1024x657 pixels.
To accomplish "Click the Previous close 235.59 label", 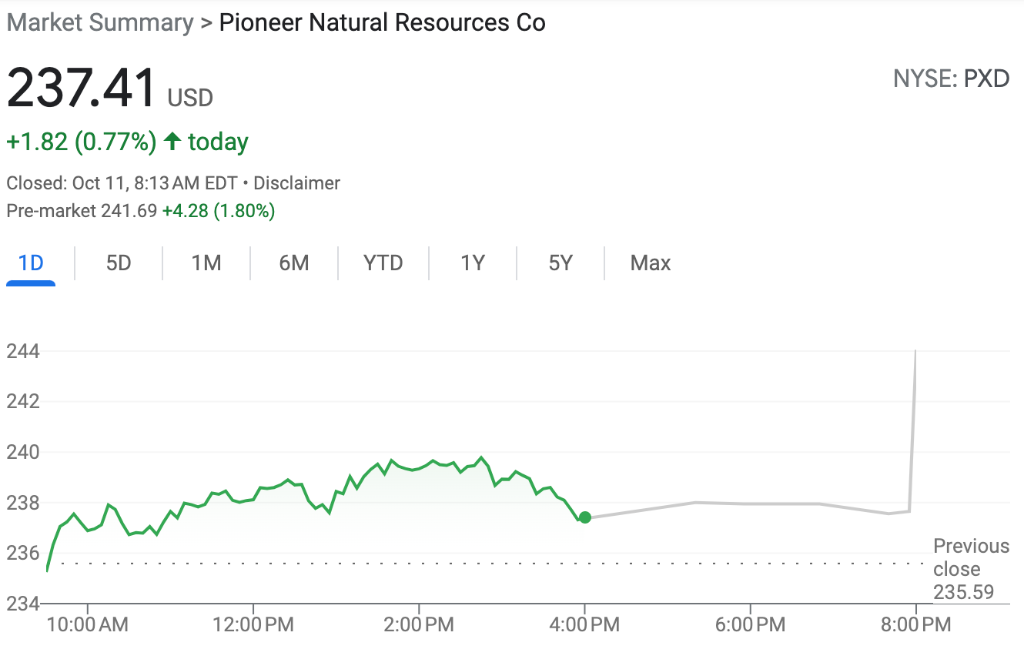I will pyautogui.click(x=970, y=569).
